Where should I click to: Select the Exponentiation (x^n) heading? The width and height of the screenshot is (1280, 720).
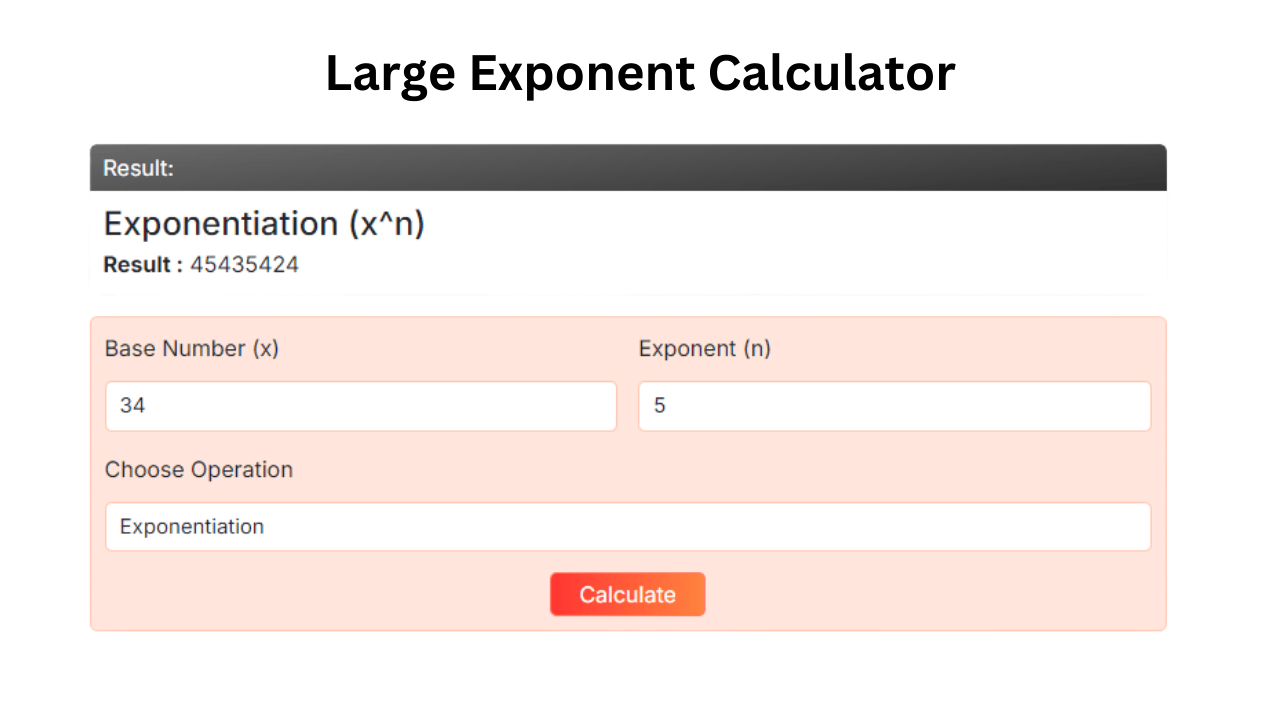264,223
